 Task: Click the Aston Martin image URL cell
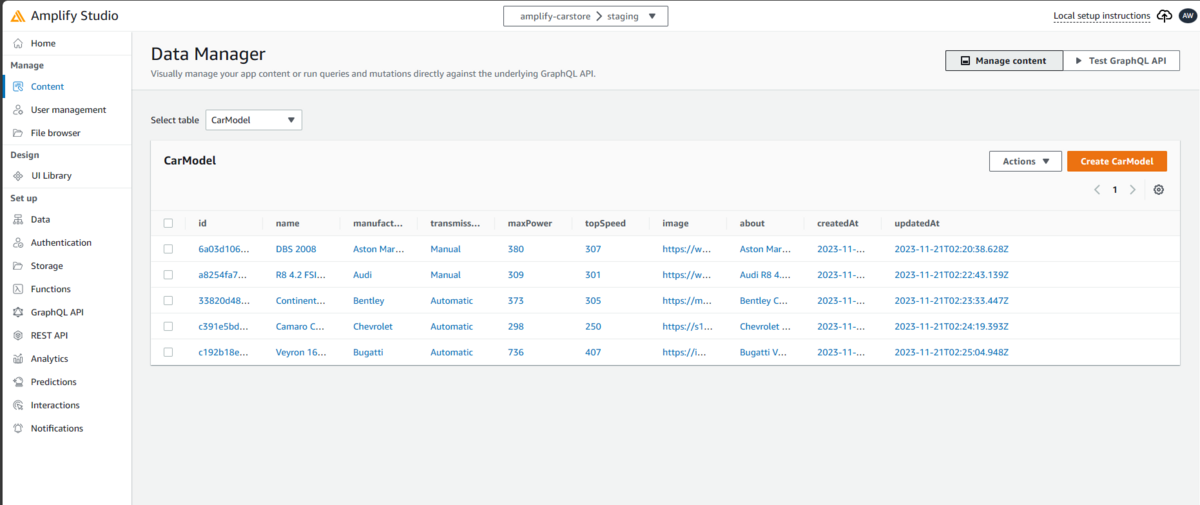[x=687, y=249]
